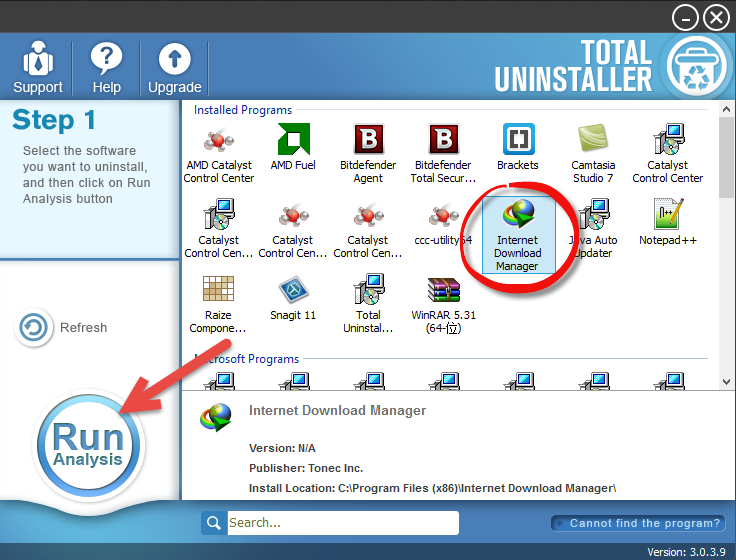This screenshot has width=736, height=560.
Task: Select the AMD Fuel program icon
Action: 293,147
